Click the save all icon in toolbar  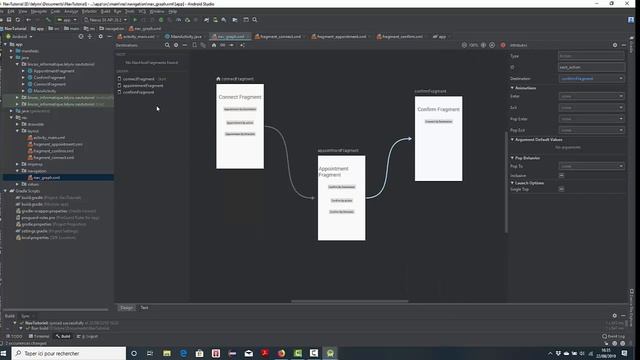click(9, 20)
